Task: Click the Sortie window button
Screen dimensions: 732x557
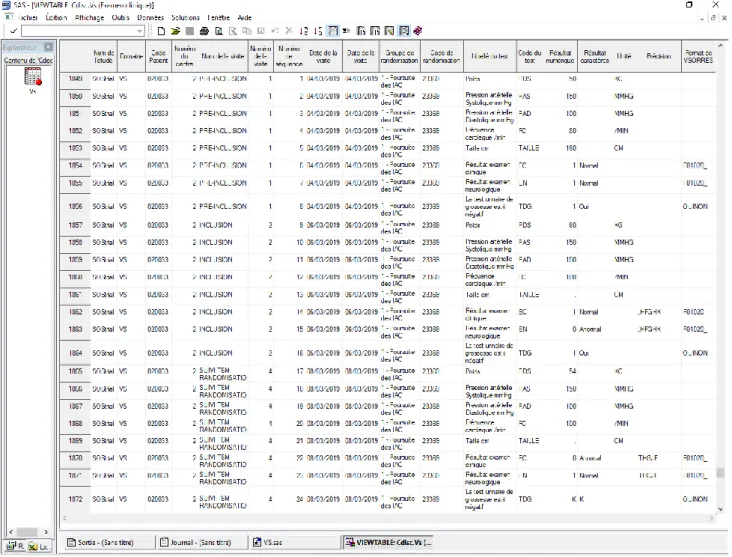Action: (107, 542)
